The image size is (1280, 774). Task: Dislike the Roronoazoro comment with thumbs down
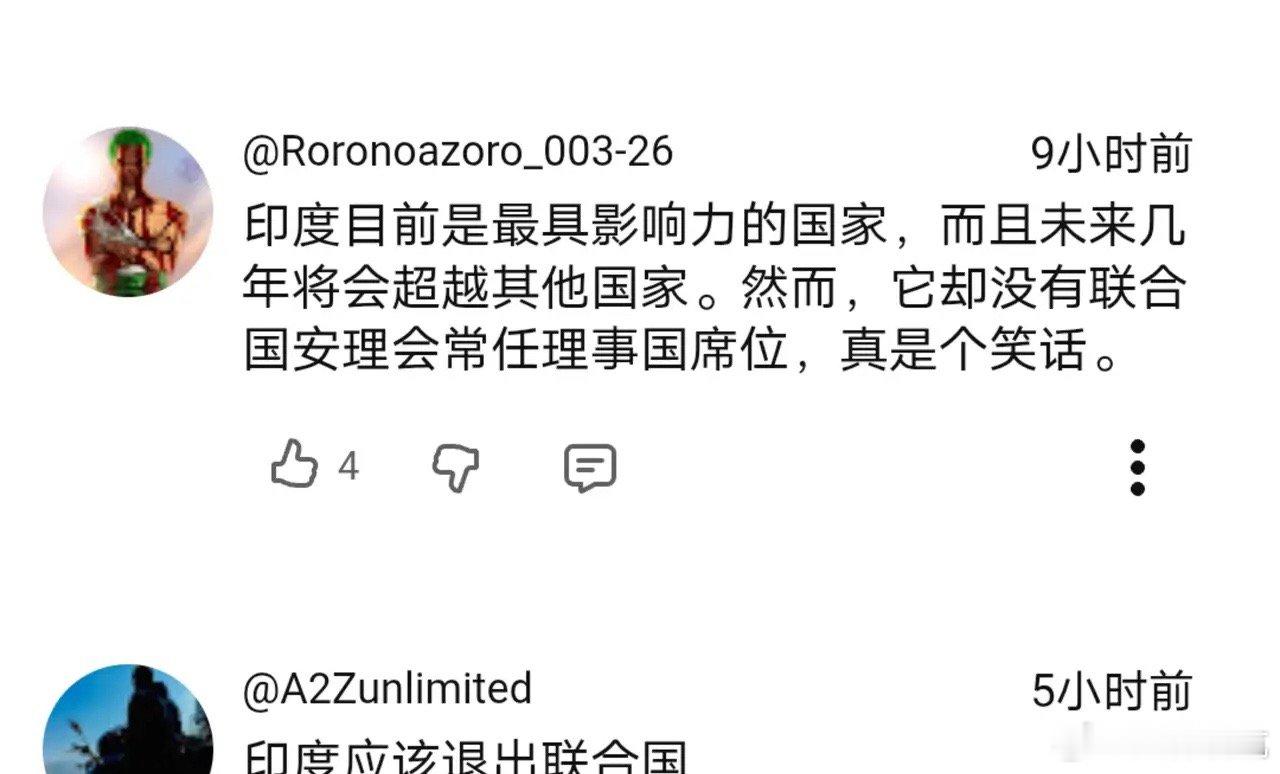[x=456, y=467]
